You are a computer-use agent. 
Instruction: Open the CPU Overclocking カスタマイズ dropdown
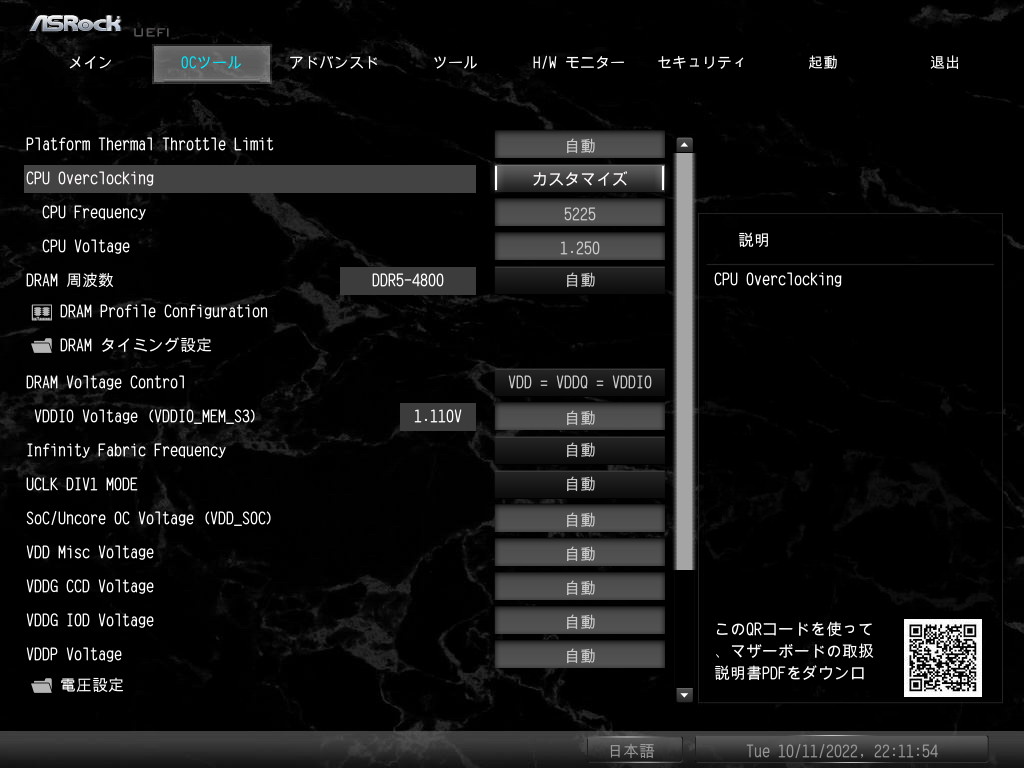[x=580, y=178]
